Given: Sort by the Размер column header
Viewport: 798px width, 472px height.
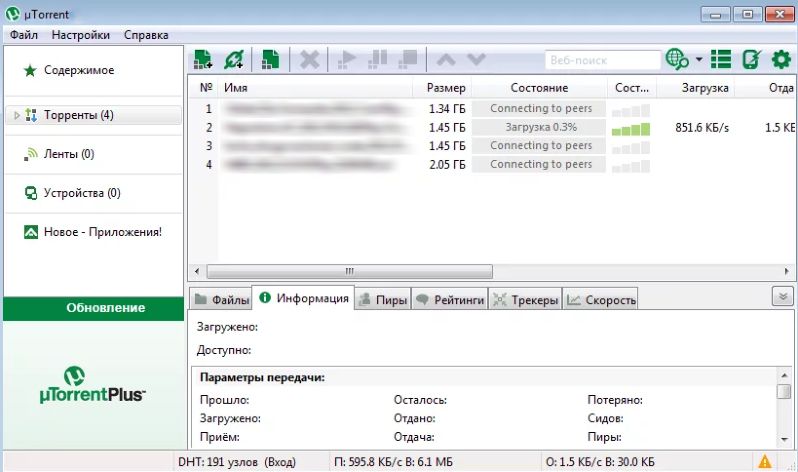Looking at the screenshot, I should pos(443,88).
